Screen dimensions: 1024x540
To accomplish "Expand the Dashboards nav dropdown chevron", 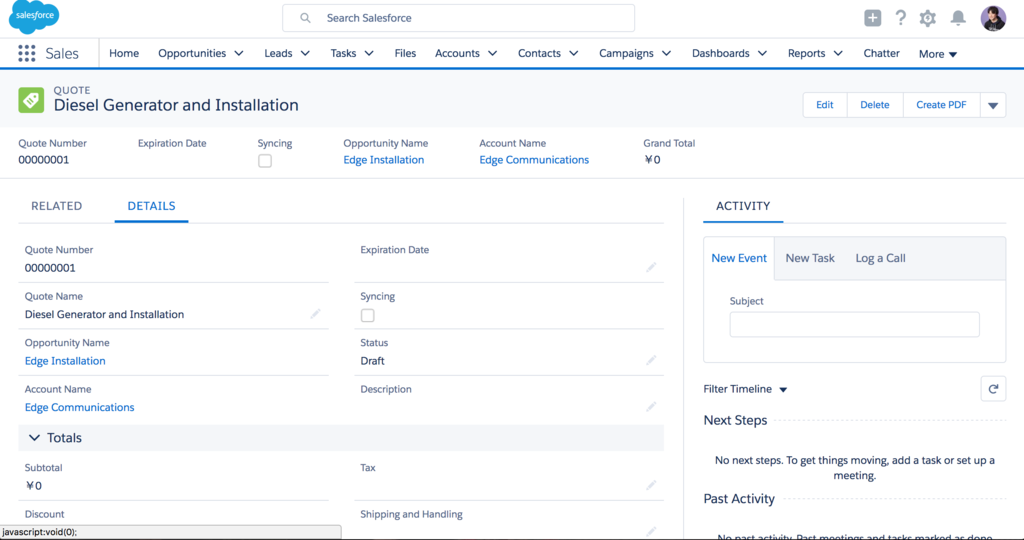I will (x=762, y=54).
